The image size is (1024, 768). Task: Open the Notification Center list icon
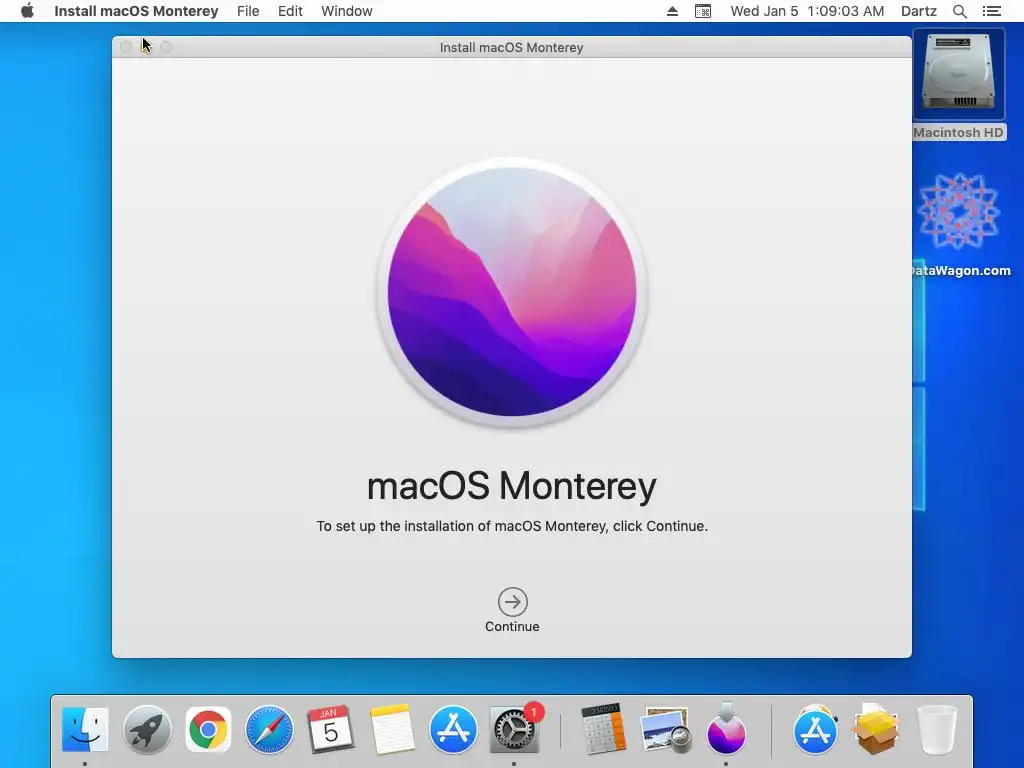pos(992,11)
